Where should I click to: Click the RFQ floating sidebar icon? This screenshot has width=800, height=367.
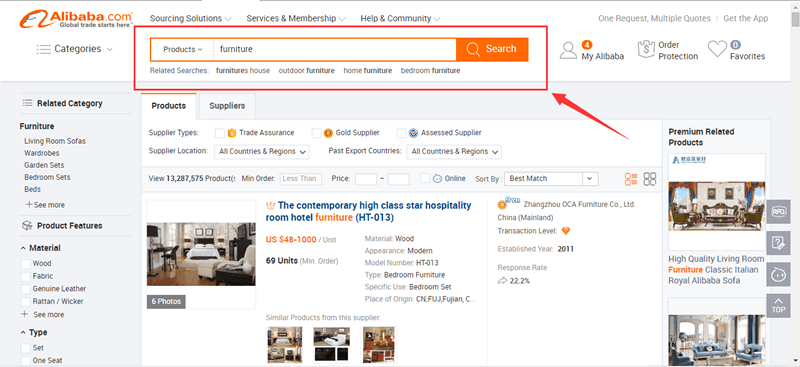(778, 211)
